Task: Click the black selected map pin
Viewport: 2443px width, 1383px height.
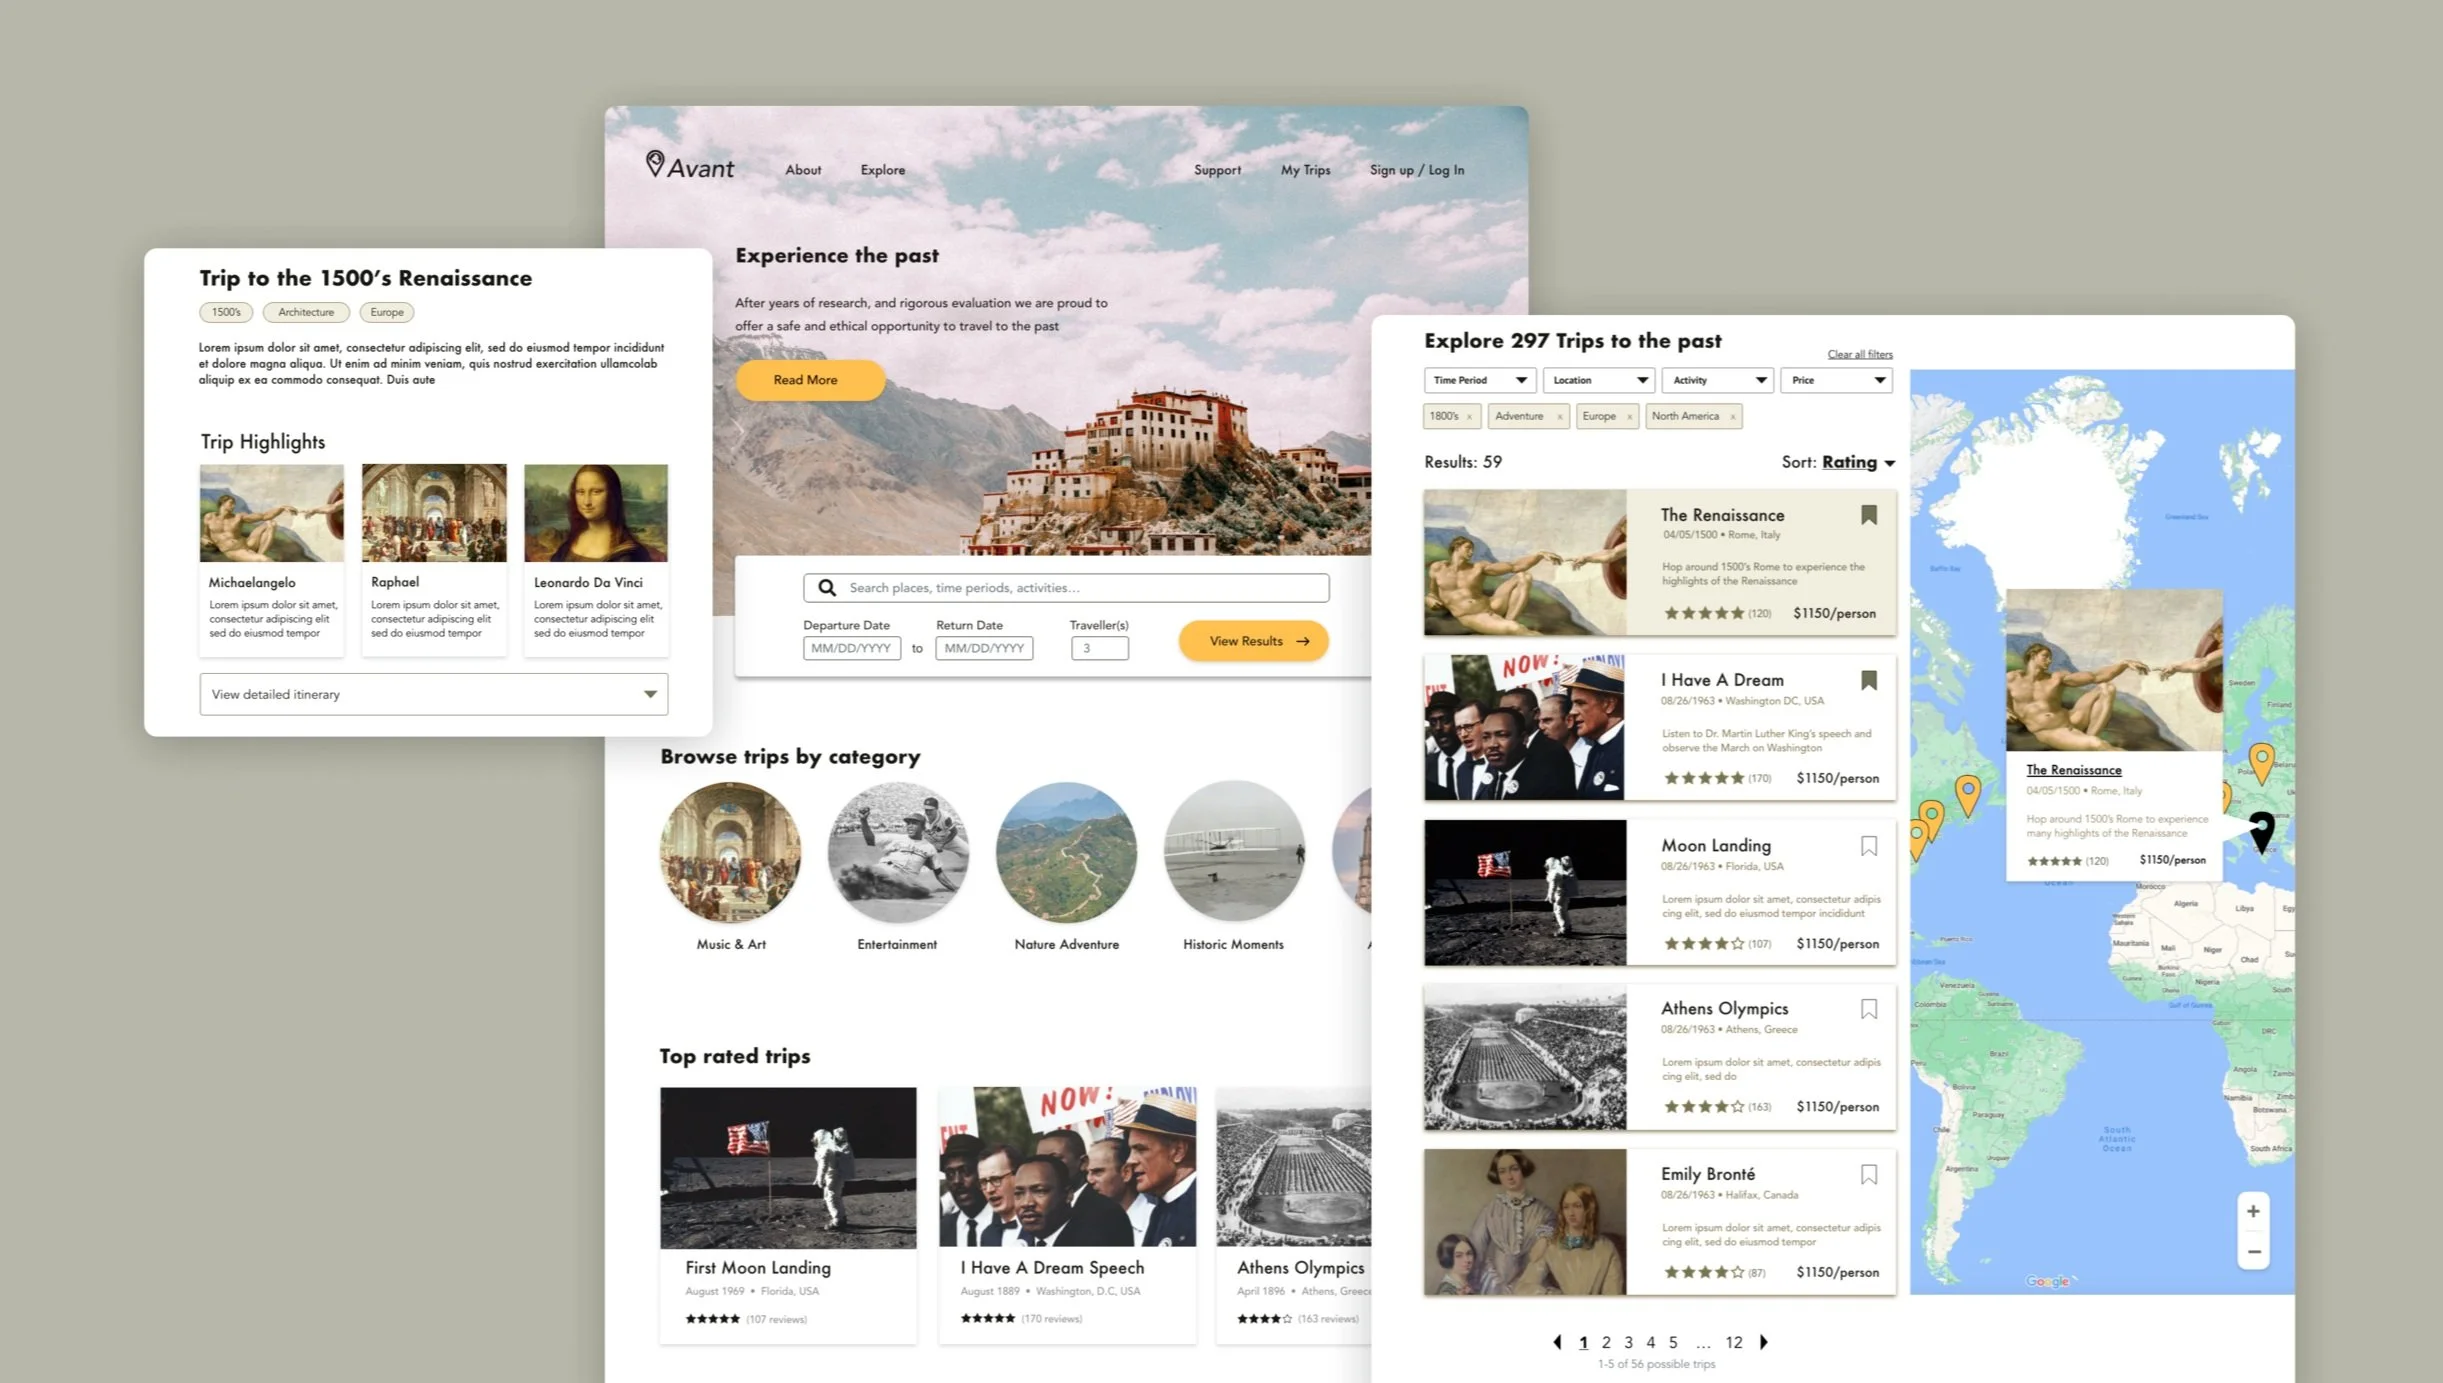Action: tap(2261, 829)
